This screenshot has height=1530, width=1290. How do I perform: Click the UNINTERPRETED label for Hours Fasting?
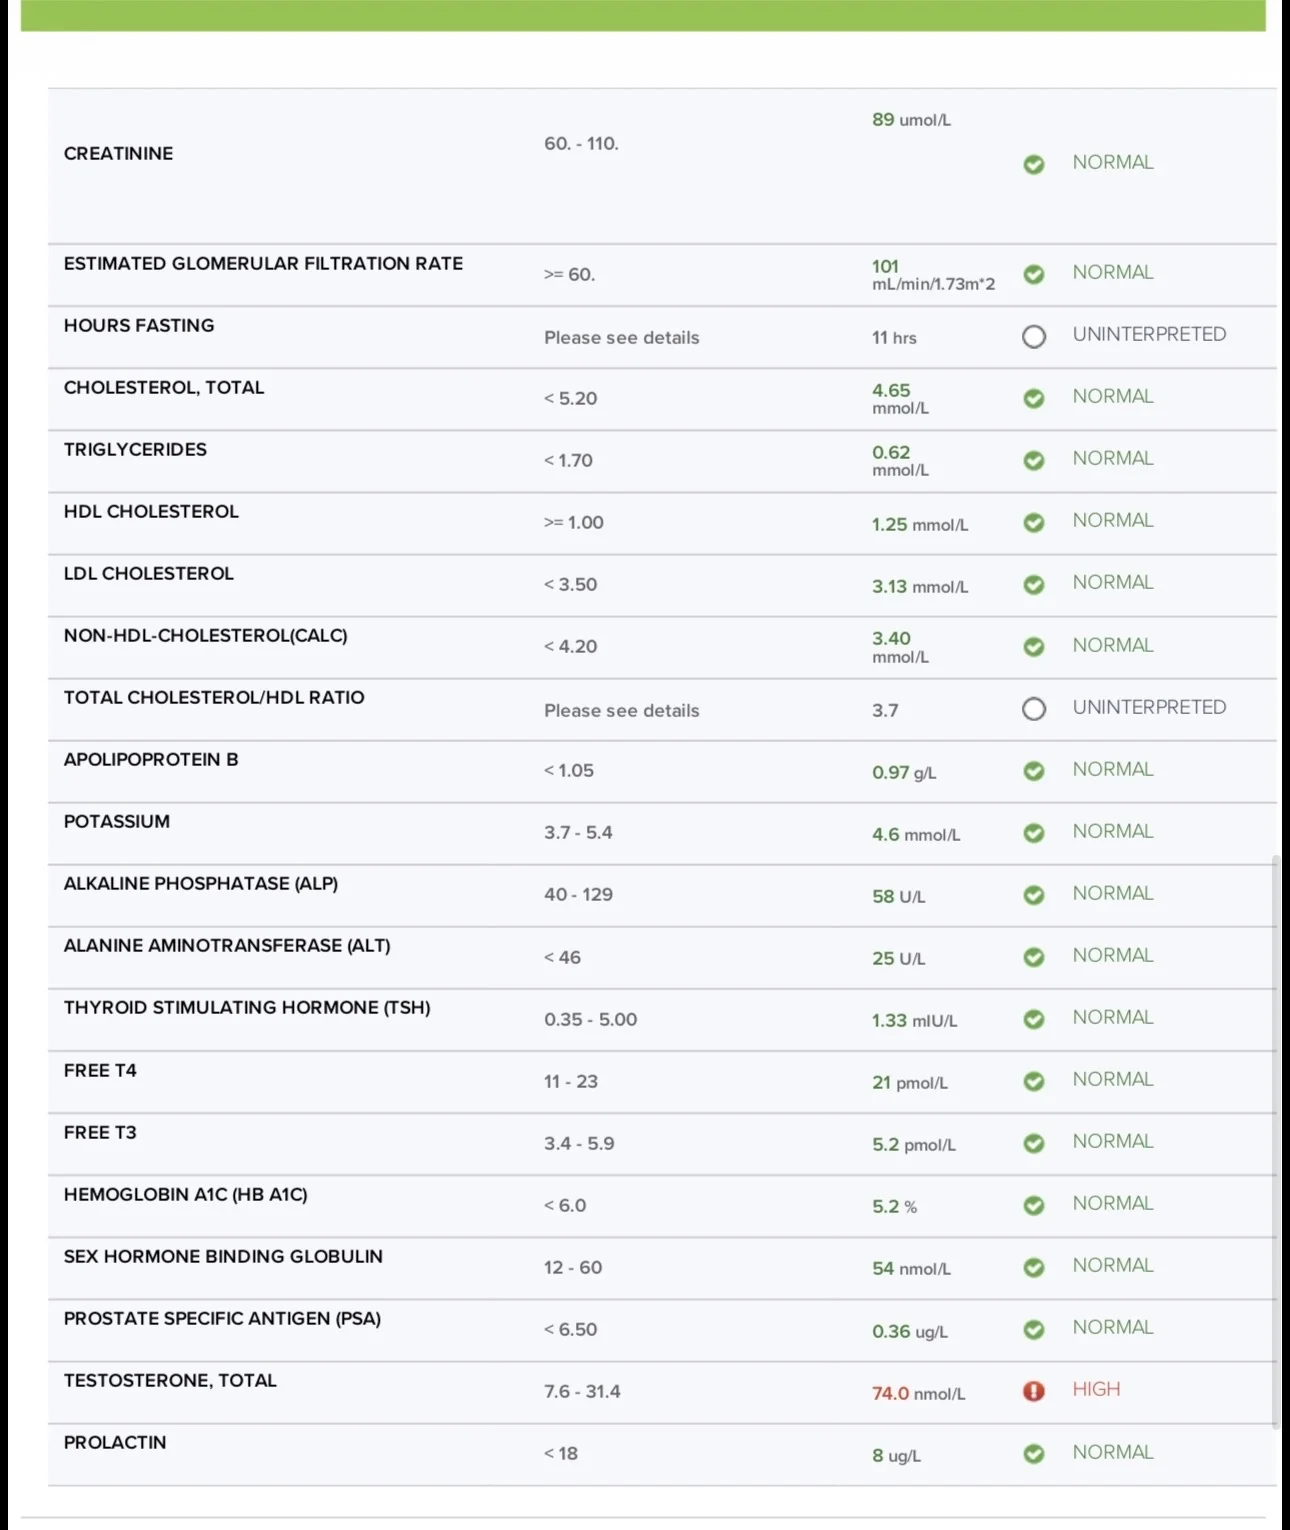(1149, 334)
